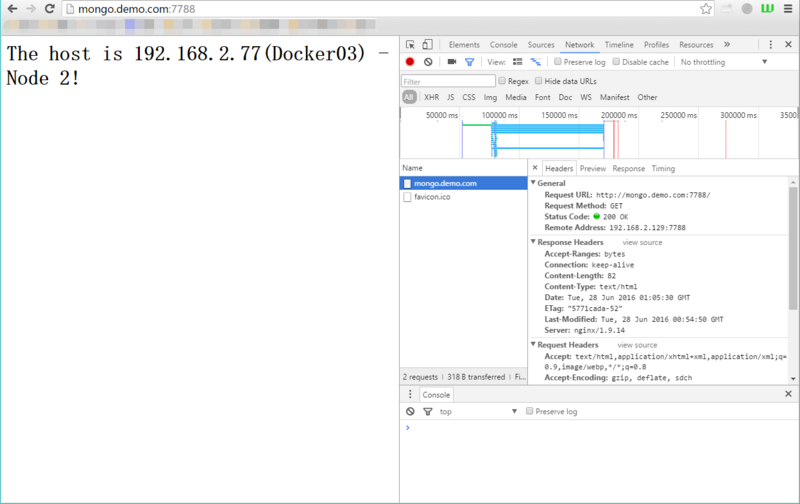Image resolution: width=800 pixels, height=504 pixels.
Task: Toggle device mode icon
Action: click(428, 45)
